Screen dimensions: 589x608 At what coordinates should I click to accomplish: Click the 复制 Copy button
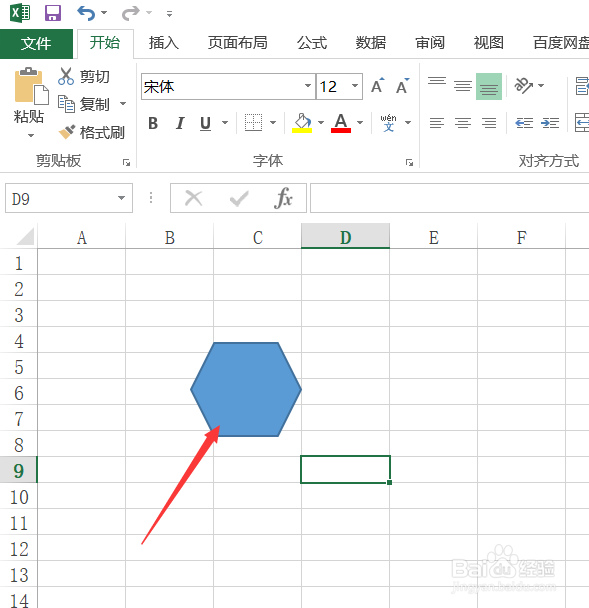point(84,104)
